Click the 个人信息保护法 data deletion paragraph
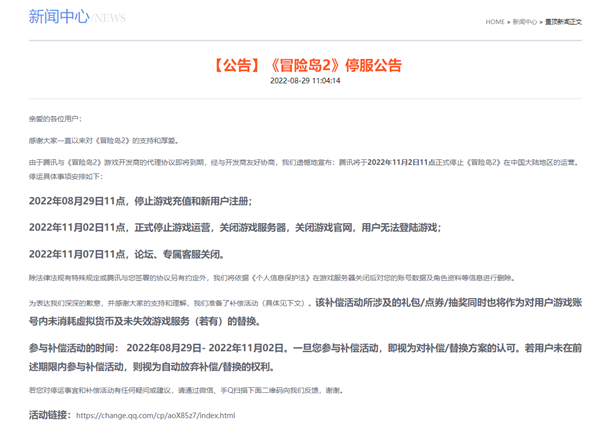Image resolution: width=600 pixels, height=427 pixels. (272, 278)
